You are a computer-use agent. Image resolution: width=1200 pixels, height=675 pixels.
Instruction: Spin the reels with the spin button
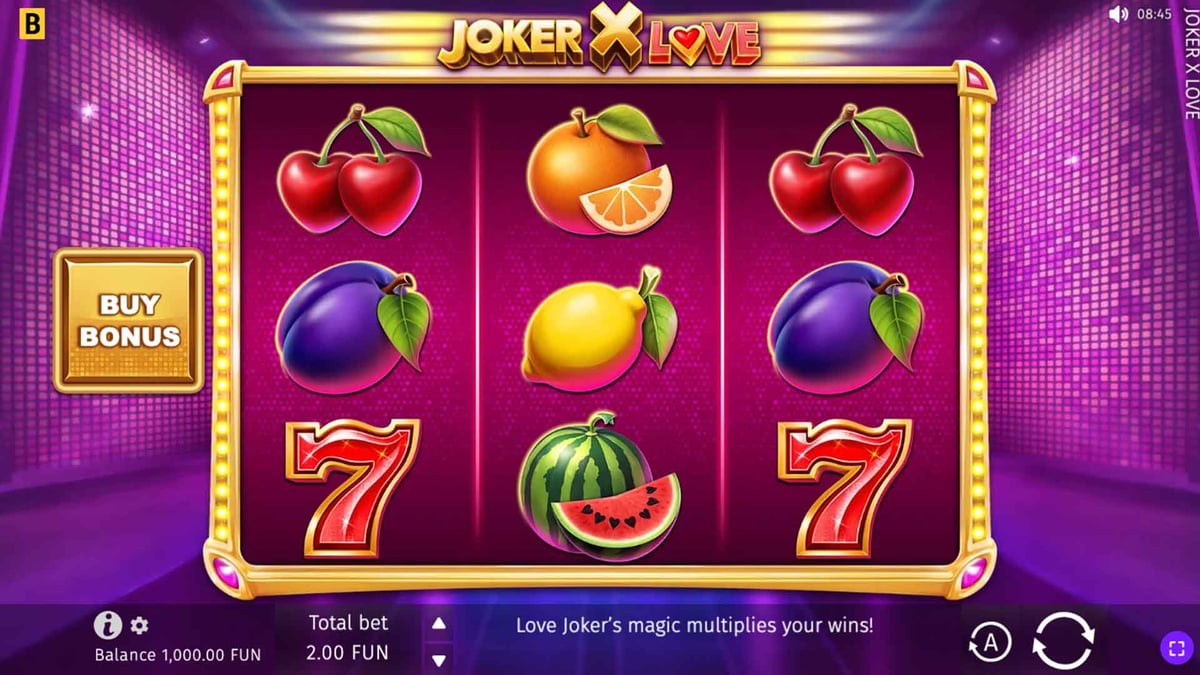1064,640
